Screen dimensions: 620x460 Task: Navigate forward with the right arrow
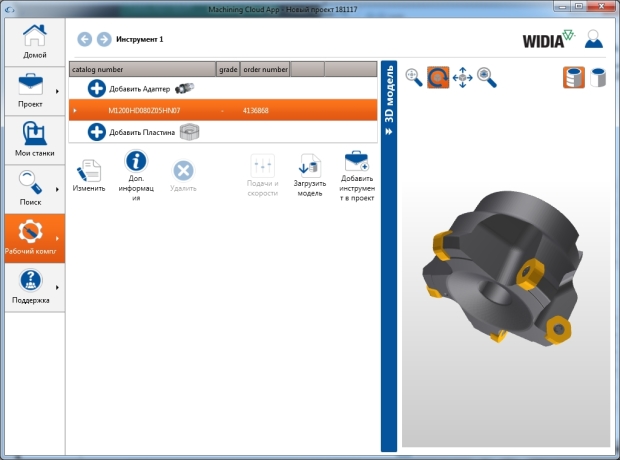click(x=104, y=39)
